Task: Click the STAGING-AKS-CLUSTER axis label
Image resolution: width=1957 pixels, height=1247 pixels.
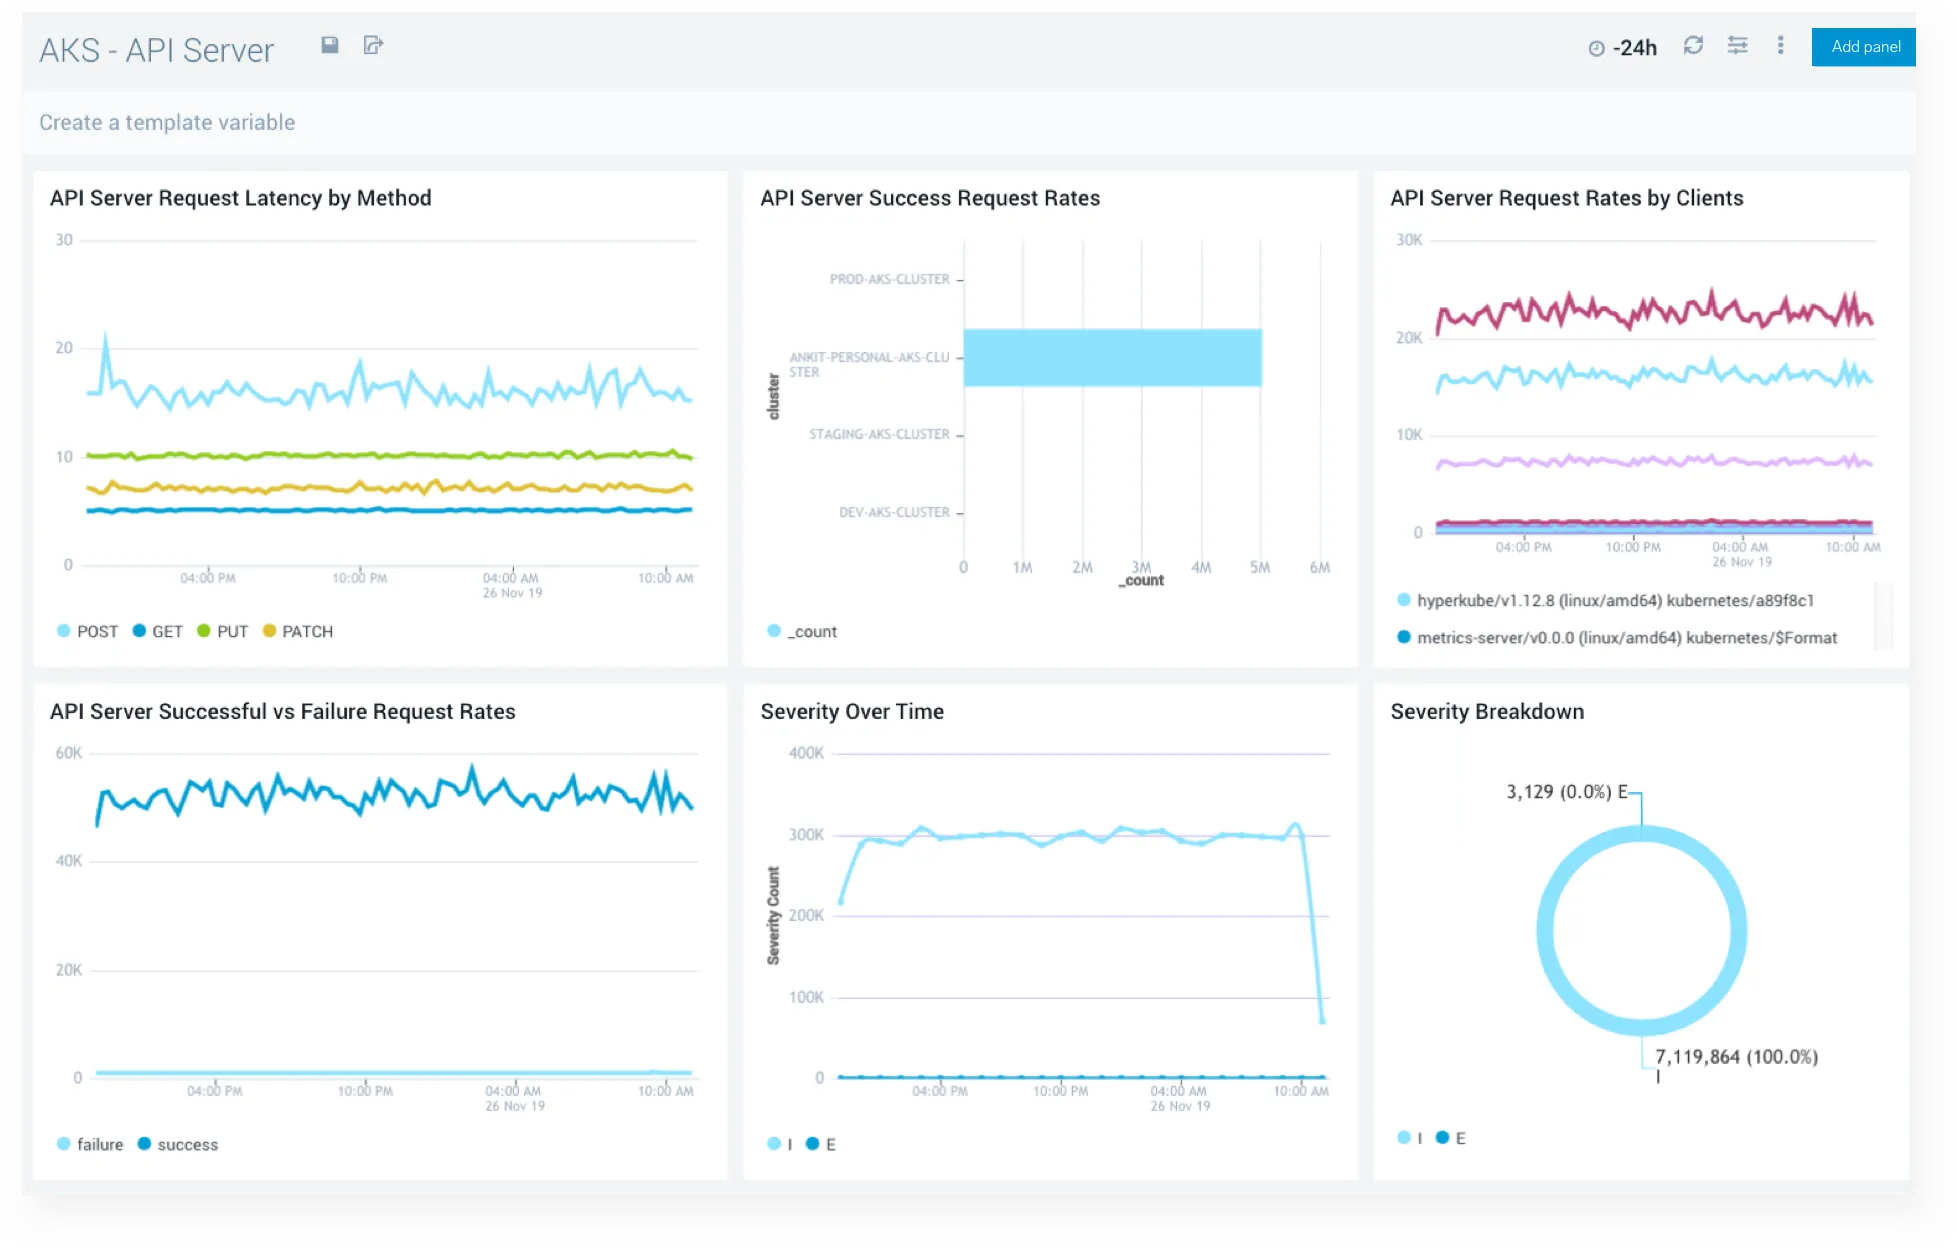Action: 879,434
